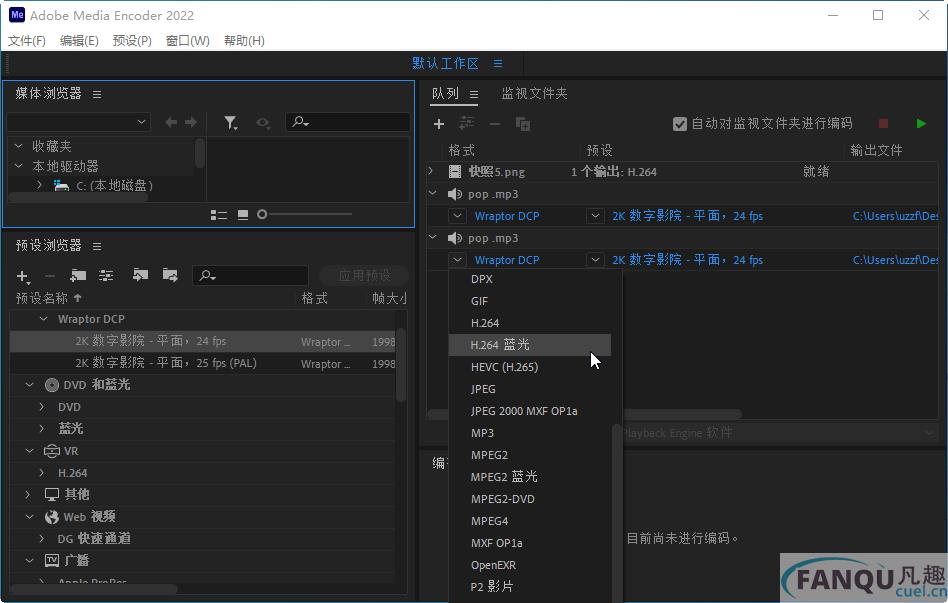Screen dimensions: 948x603
Task: Click the new preset plus icon
Action: pyautogui.click(x=23, y=276)
